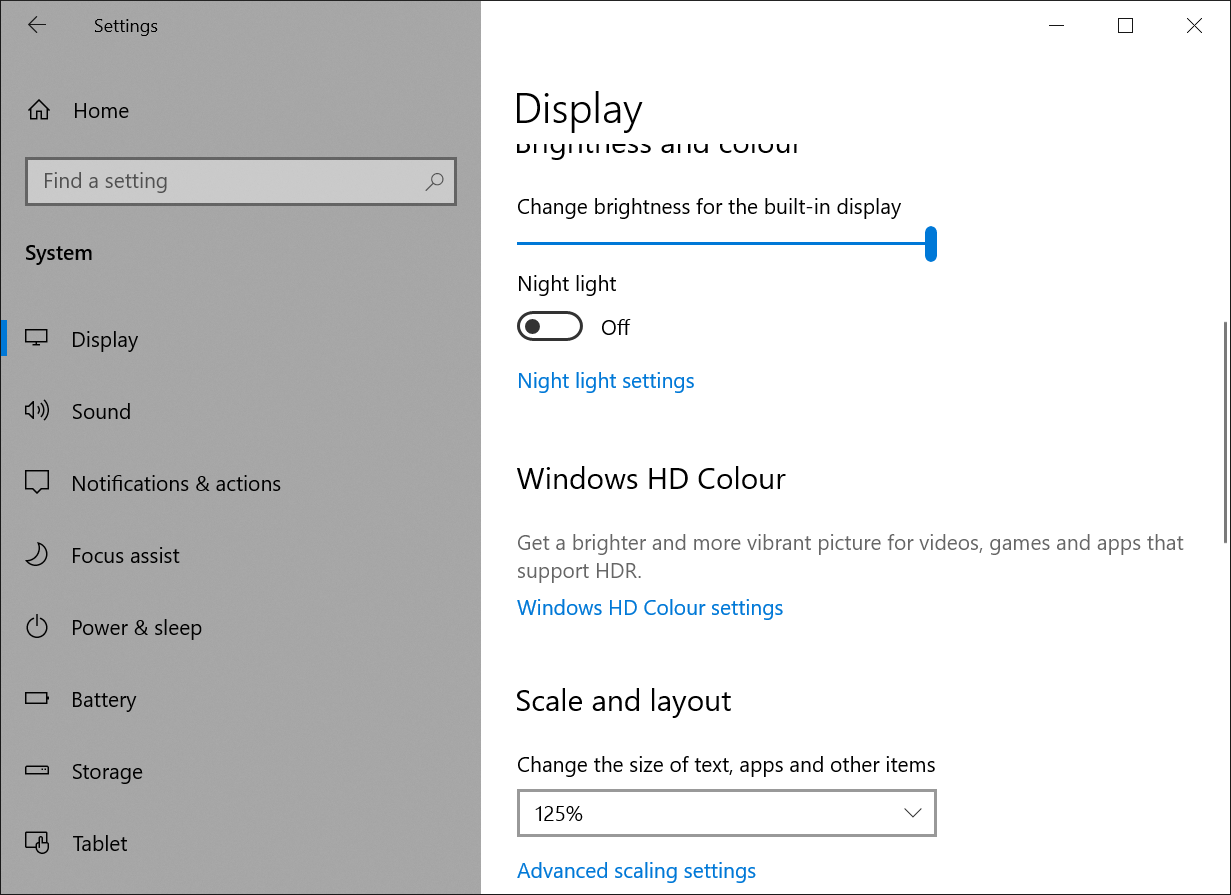The height and width of the screenshot is (895, 1231).
Task: Open Battery label in sidebar
Action: (104, 700)
